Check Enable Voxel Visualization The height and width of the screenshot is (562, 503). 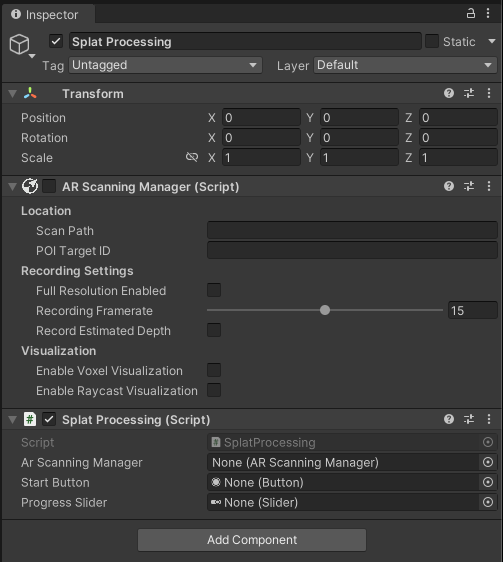click(x=214, y=370)
